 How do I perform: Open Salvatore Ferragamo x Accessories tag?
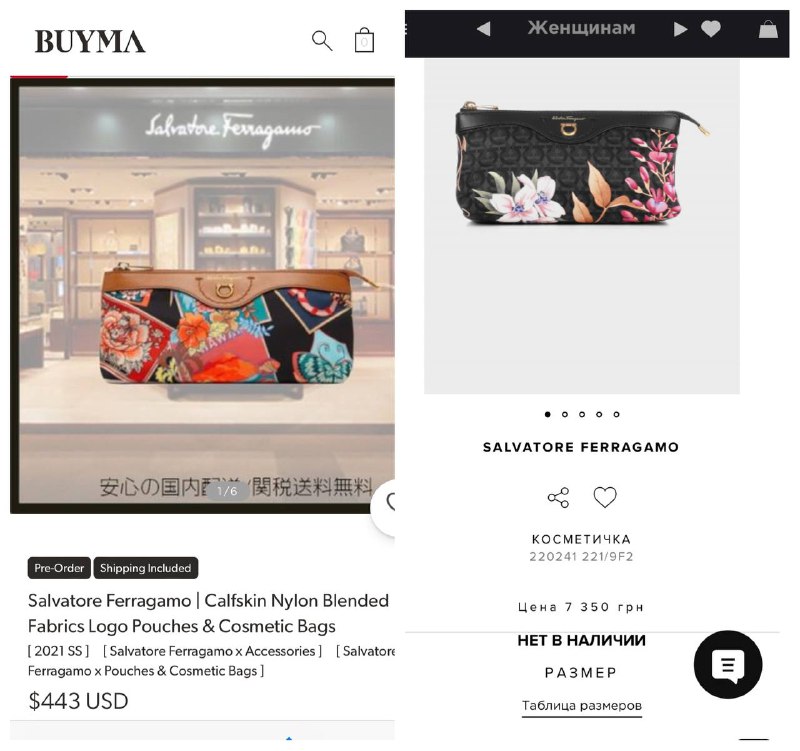coord(212,651)
